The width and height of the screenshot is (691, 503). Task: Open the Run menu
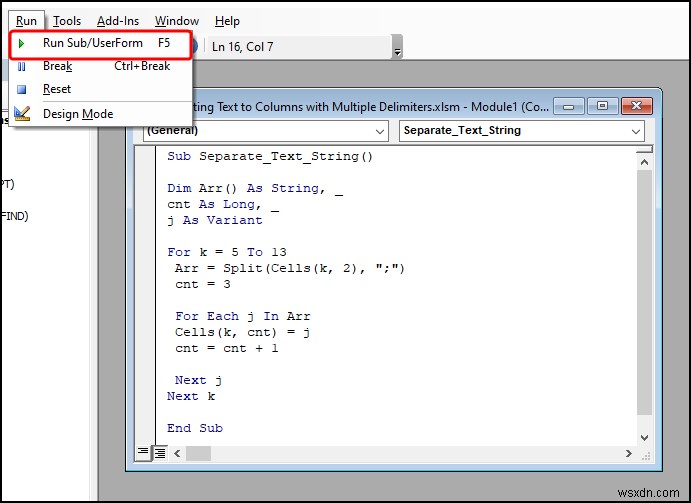26,21
